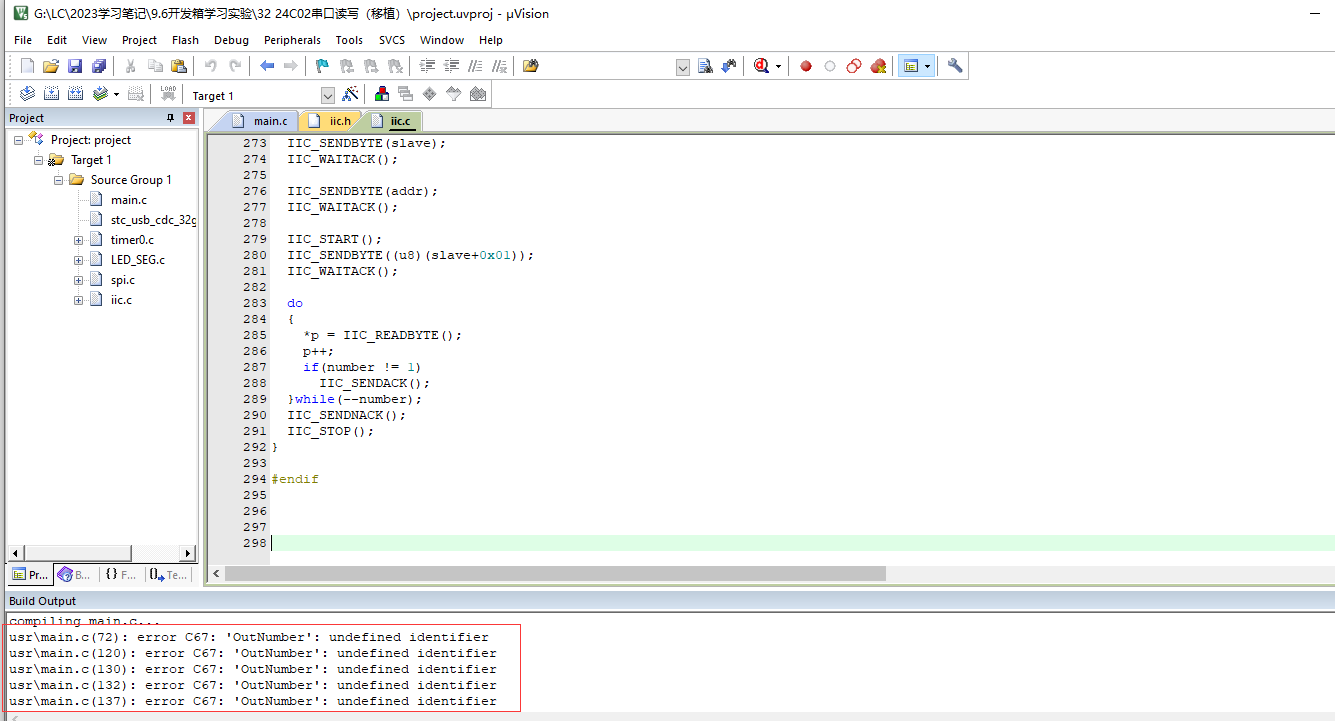
Task: Switch to the Books bottom panel tab
Action: 75,575
